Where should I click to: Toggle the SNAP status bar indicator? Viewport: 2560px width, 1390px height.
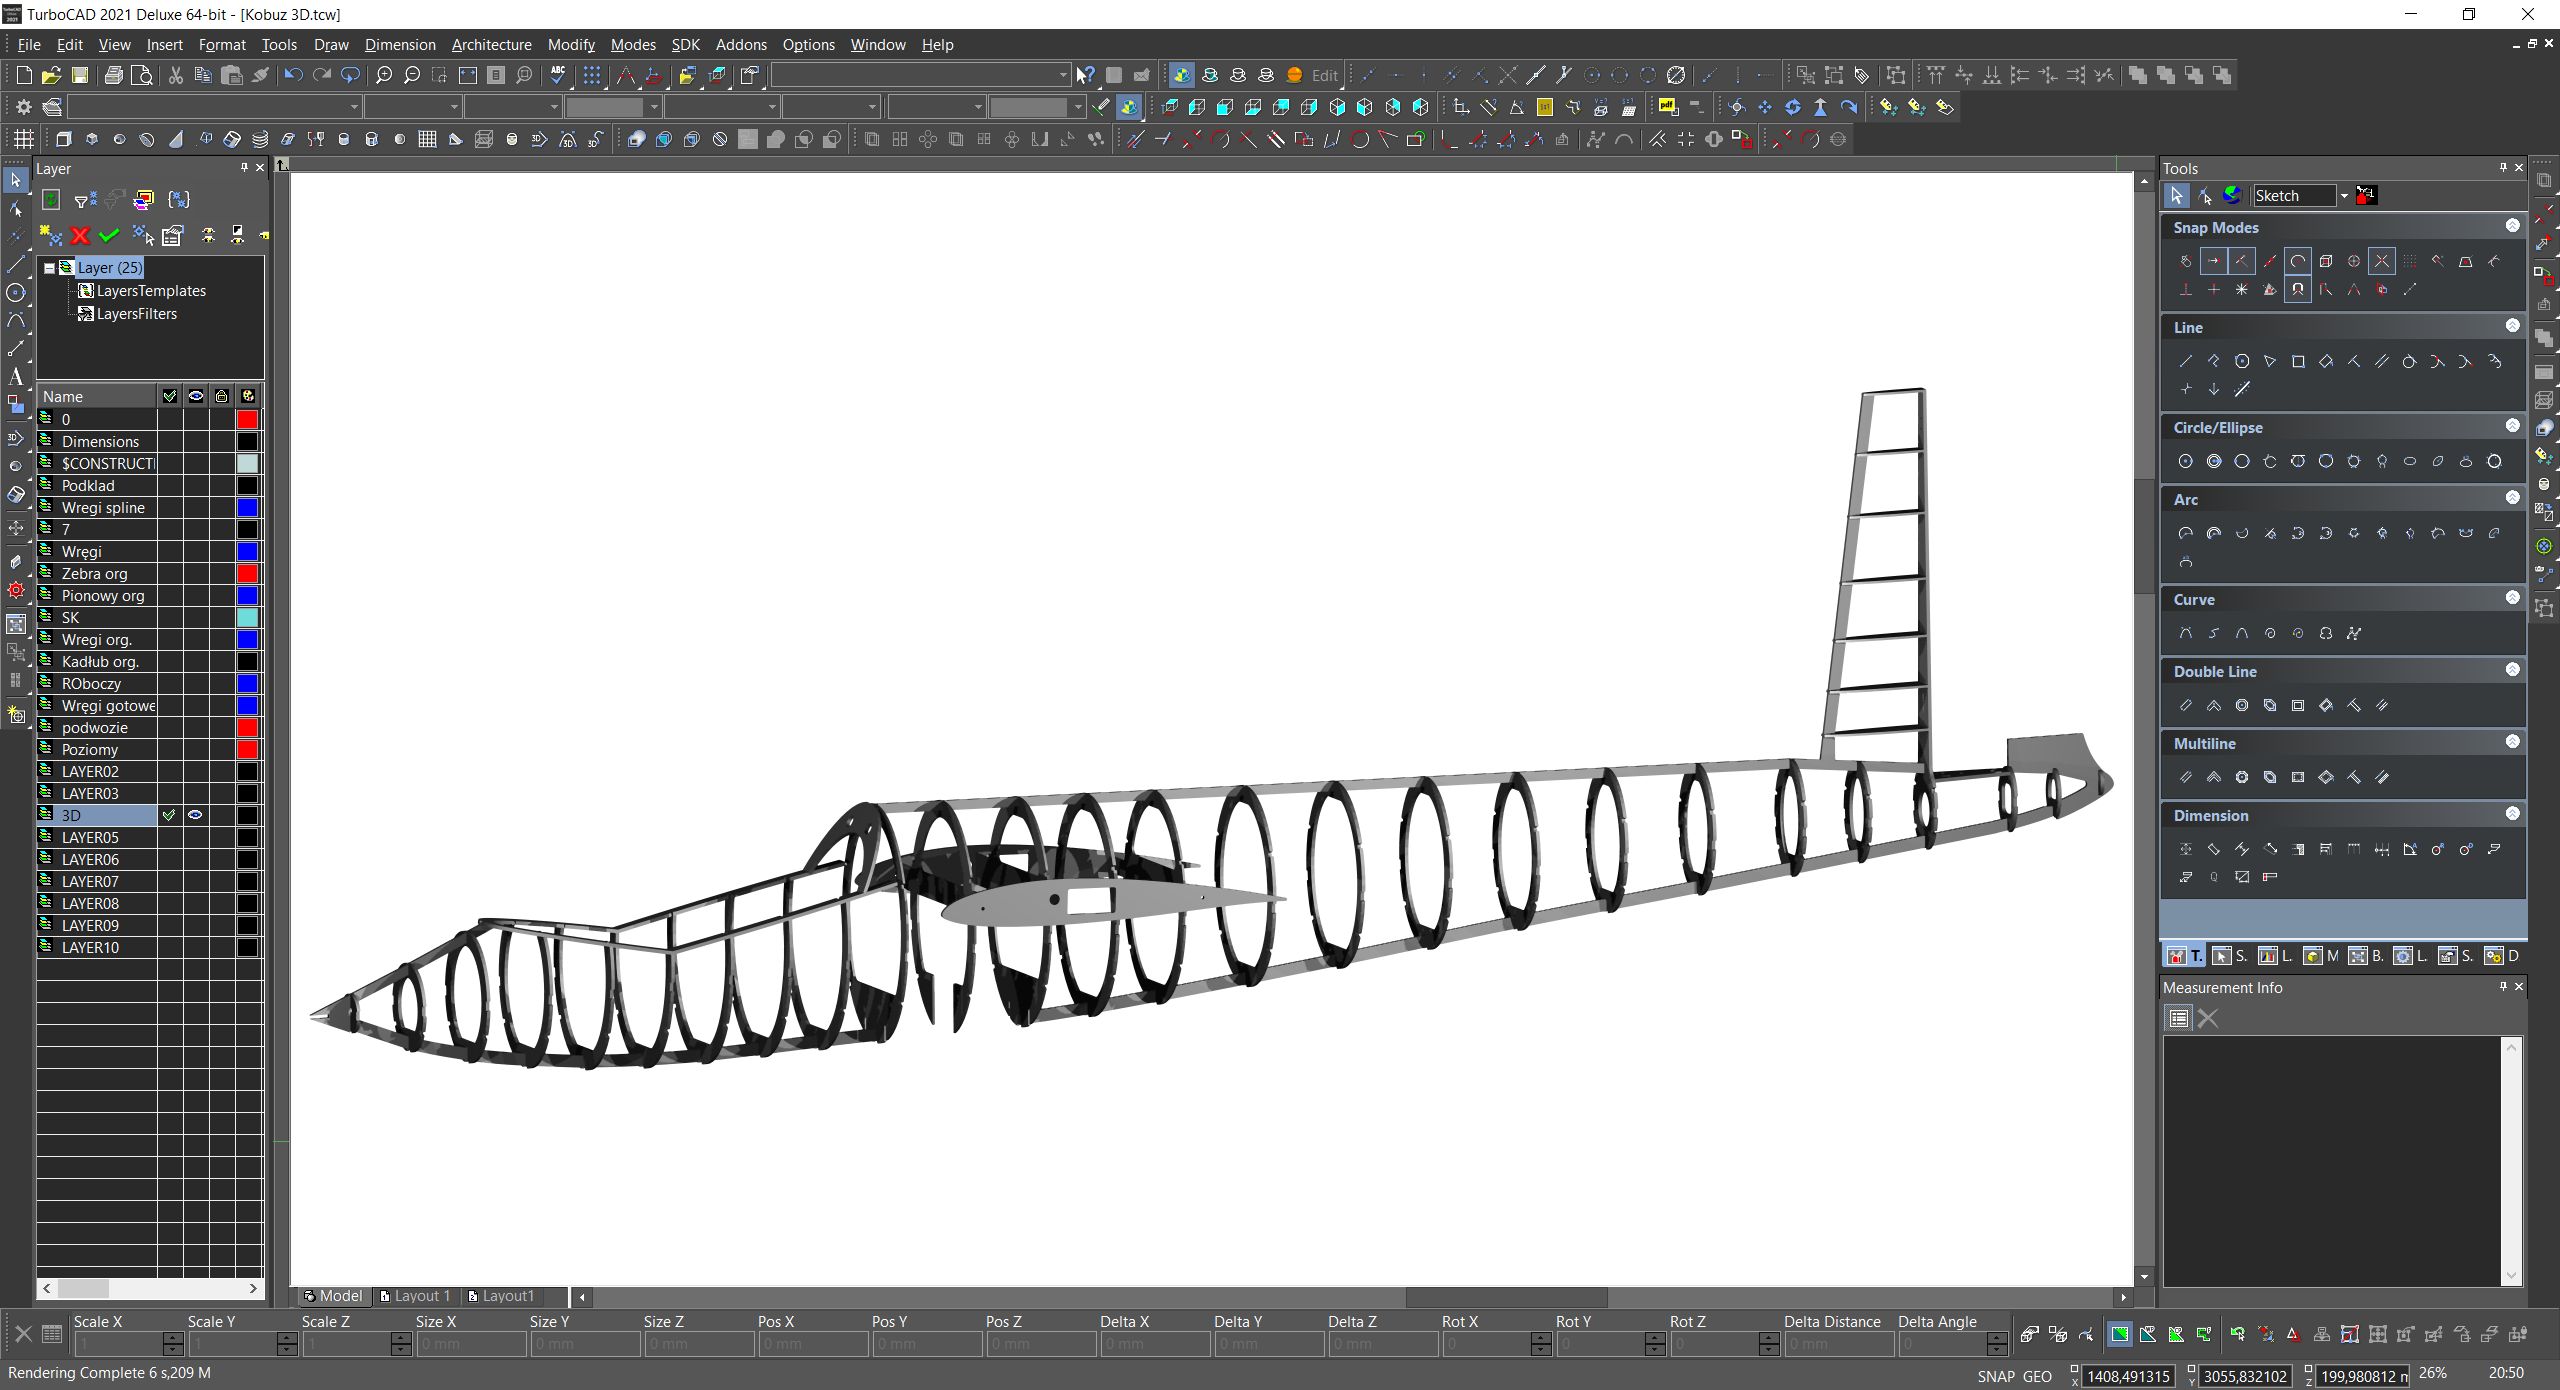tap(1995, 1376)
